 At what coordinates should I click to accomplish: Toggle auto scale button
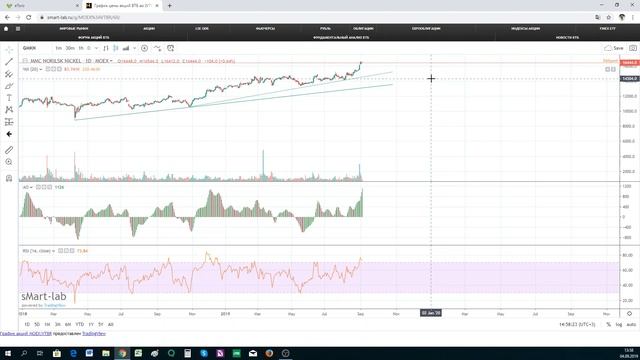pos(631,324)
